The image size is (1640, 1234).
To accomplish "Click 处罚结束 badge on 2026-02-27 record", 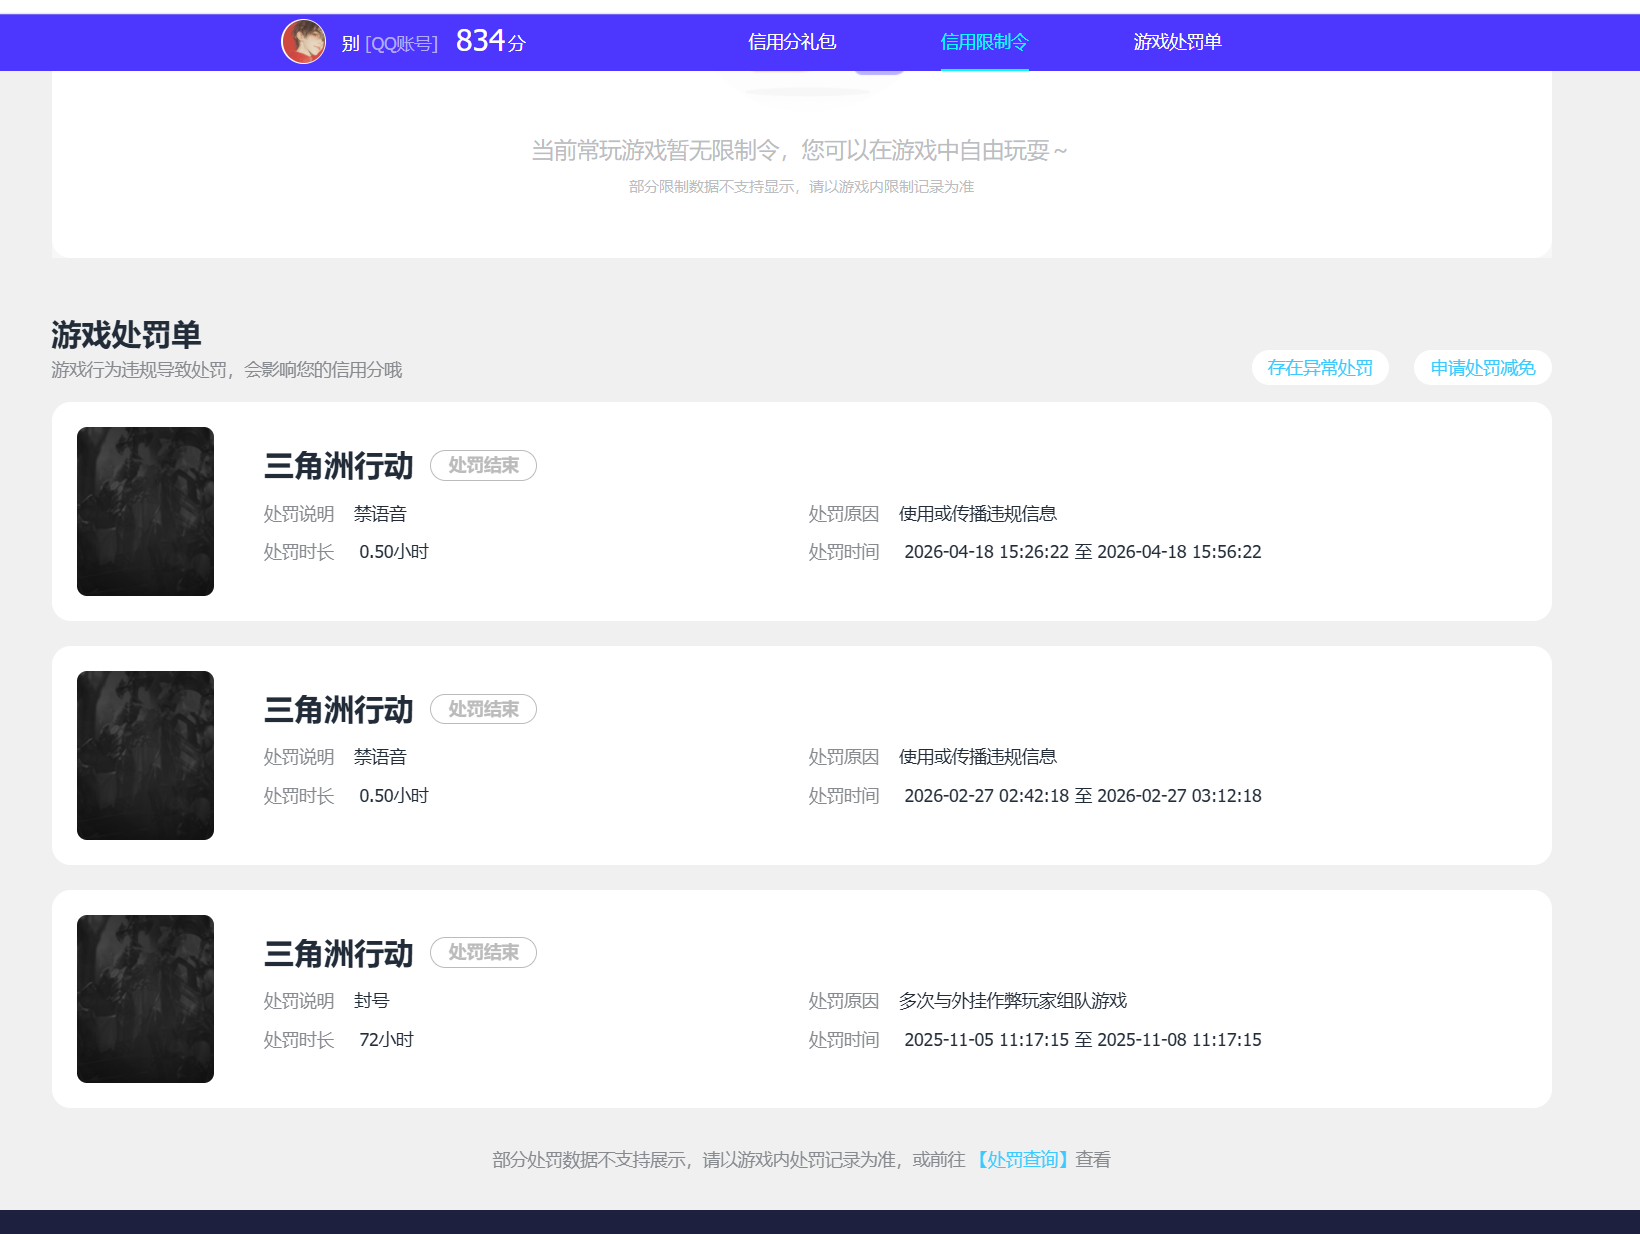I will 483,709.
